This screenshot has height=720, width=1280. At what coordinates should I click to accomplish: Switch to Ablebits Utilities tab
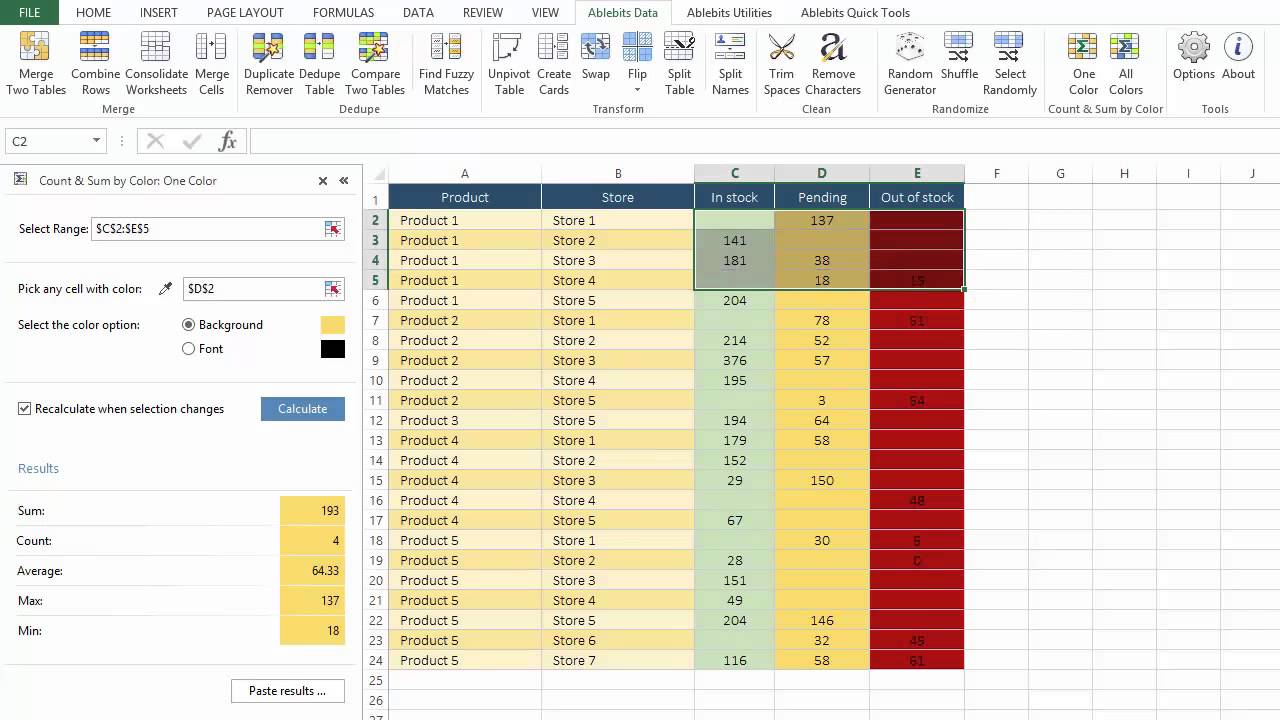tap(729, 13)
